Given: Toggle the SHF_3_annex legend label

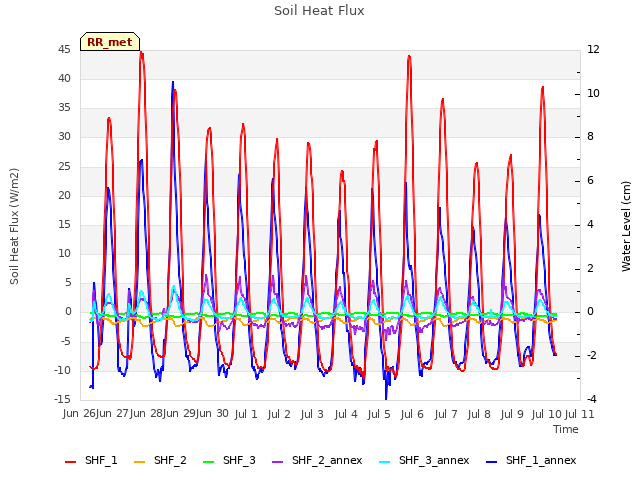Looking at the screenshot, I should (x=434, y=460).
